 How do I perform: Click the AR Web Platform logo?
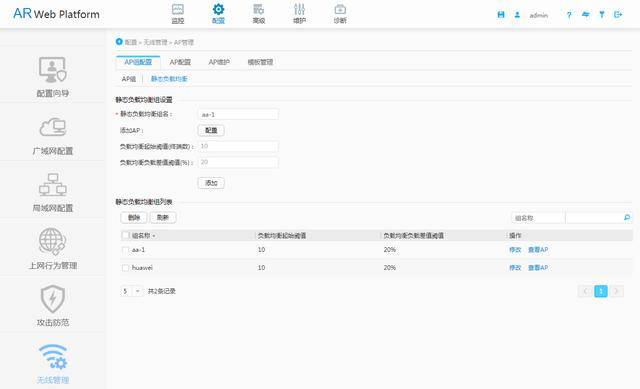pyautogui.click(x=56, y=13)
